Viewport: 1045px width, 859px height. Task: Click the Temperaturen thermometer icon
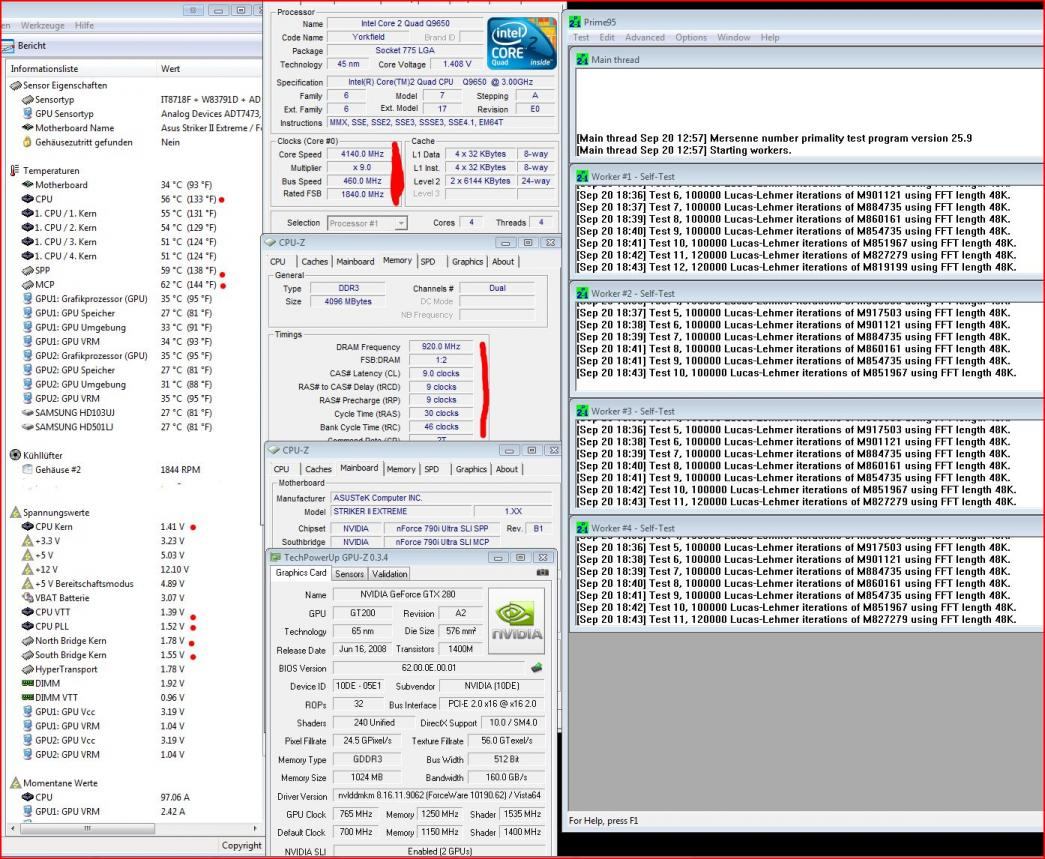(x=15, y=171)
